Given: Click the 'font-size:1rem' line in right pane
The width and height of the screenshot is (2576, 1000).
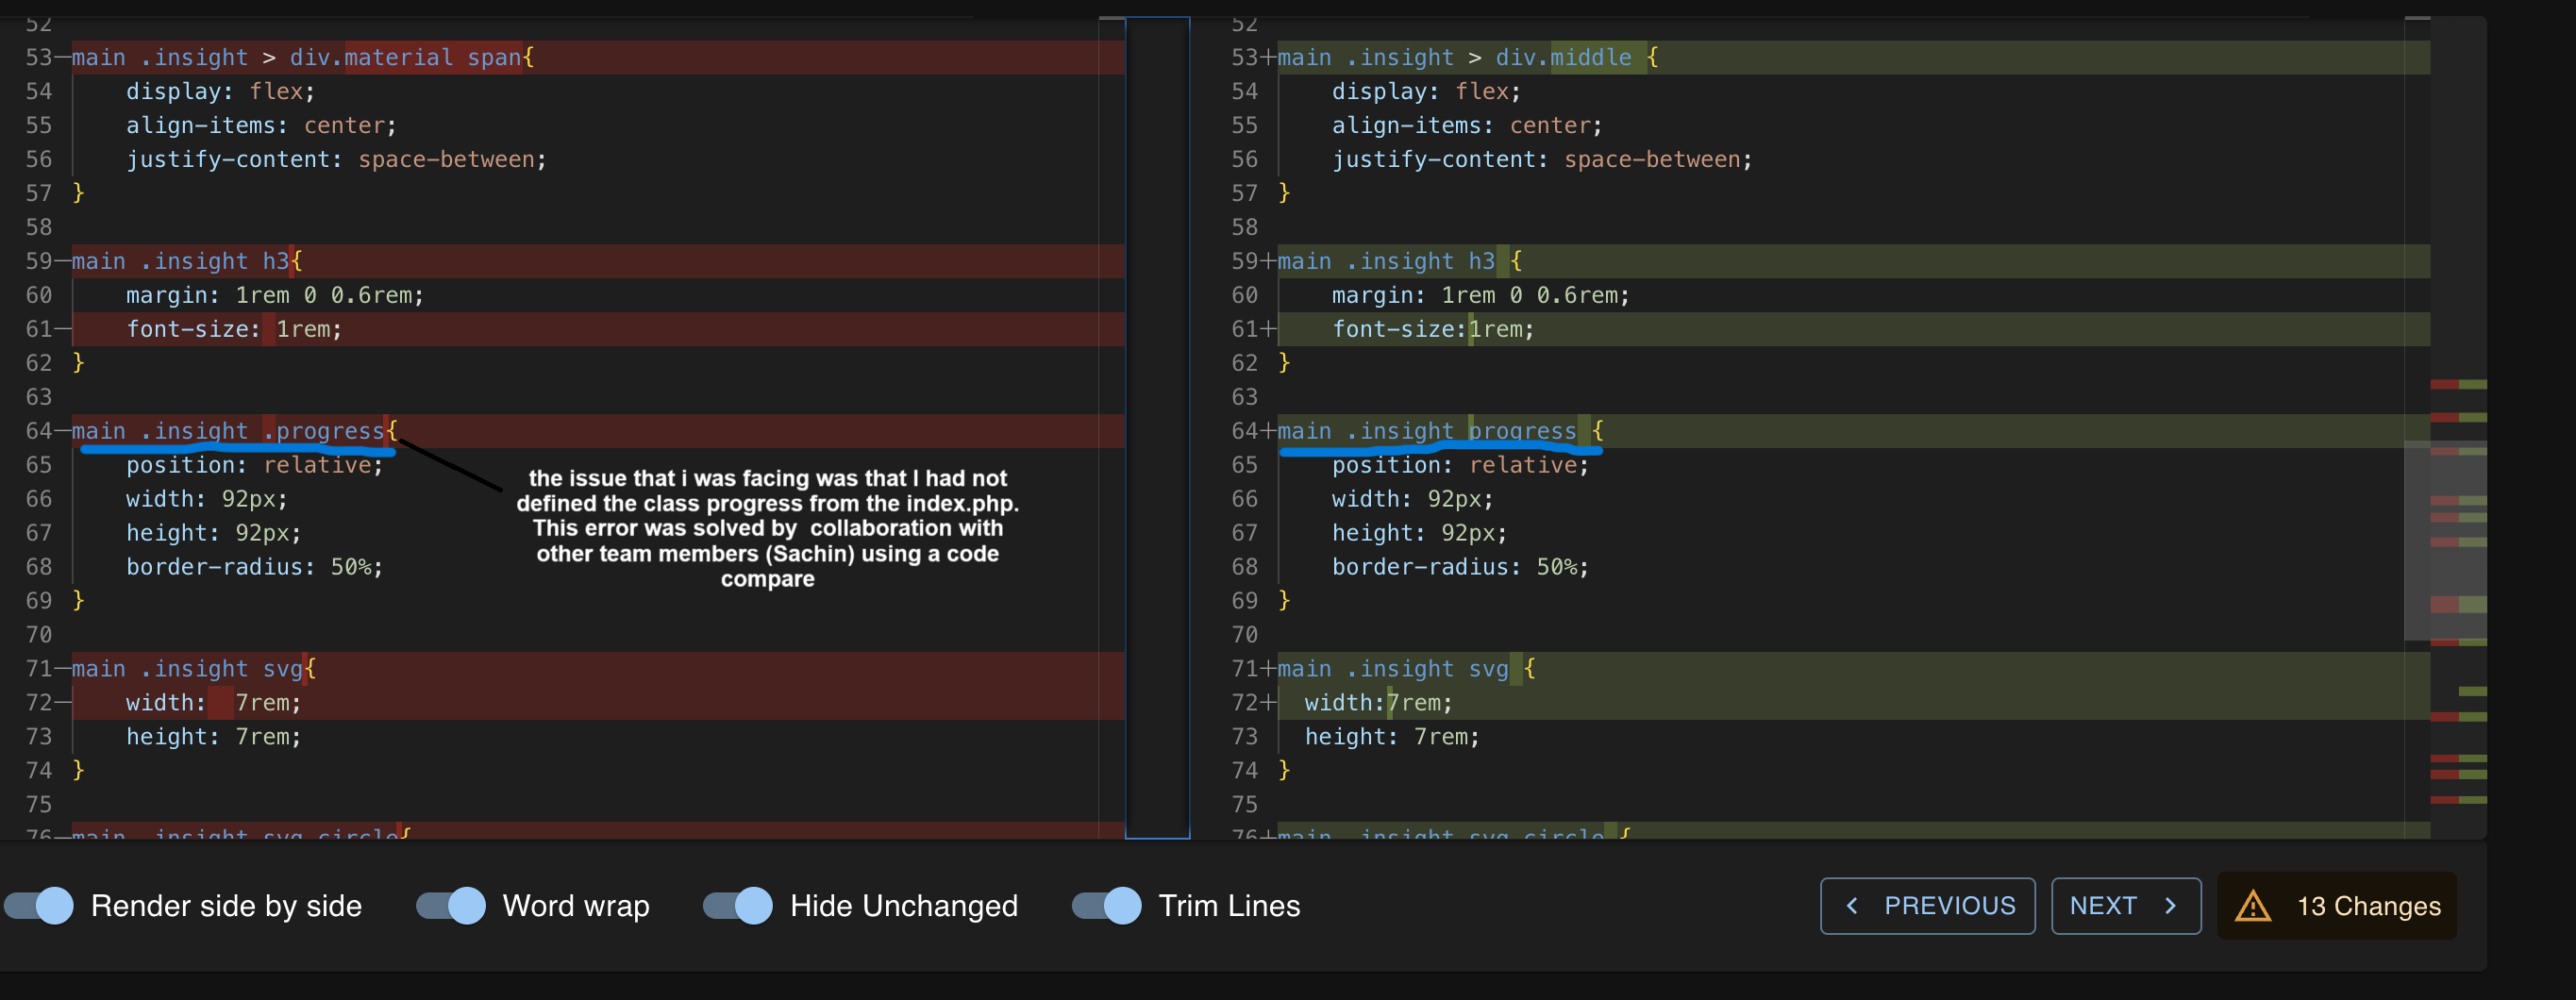Looking at the screenshot, I should [1432, 329].
